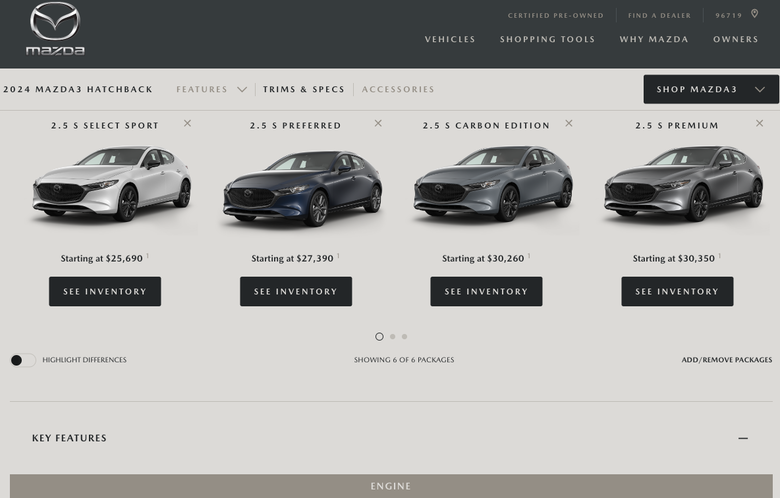Select the first carousel page dot

point(379,337)
